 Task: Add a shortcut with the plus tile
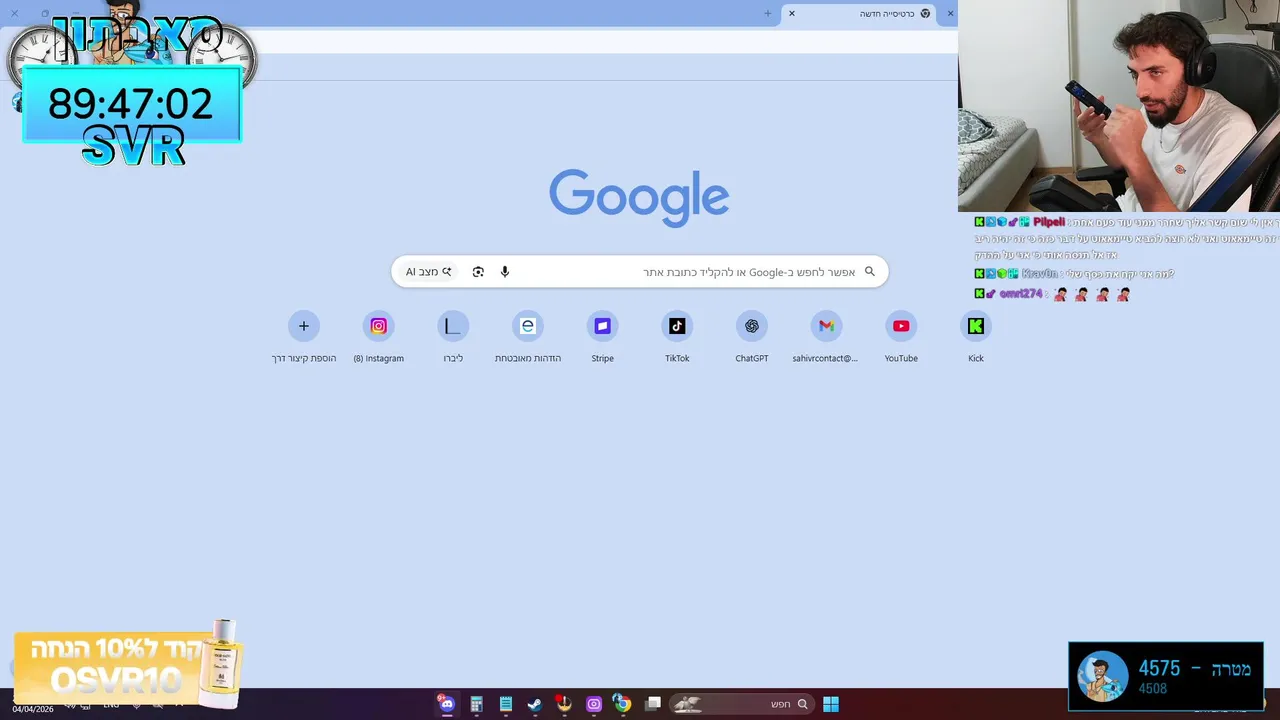(x=304, y=337)
